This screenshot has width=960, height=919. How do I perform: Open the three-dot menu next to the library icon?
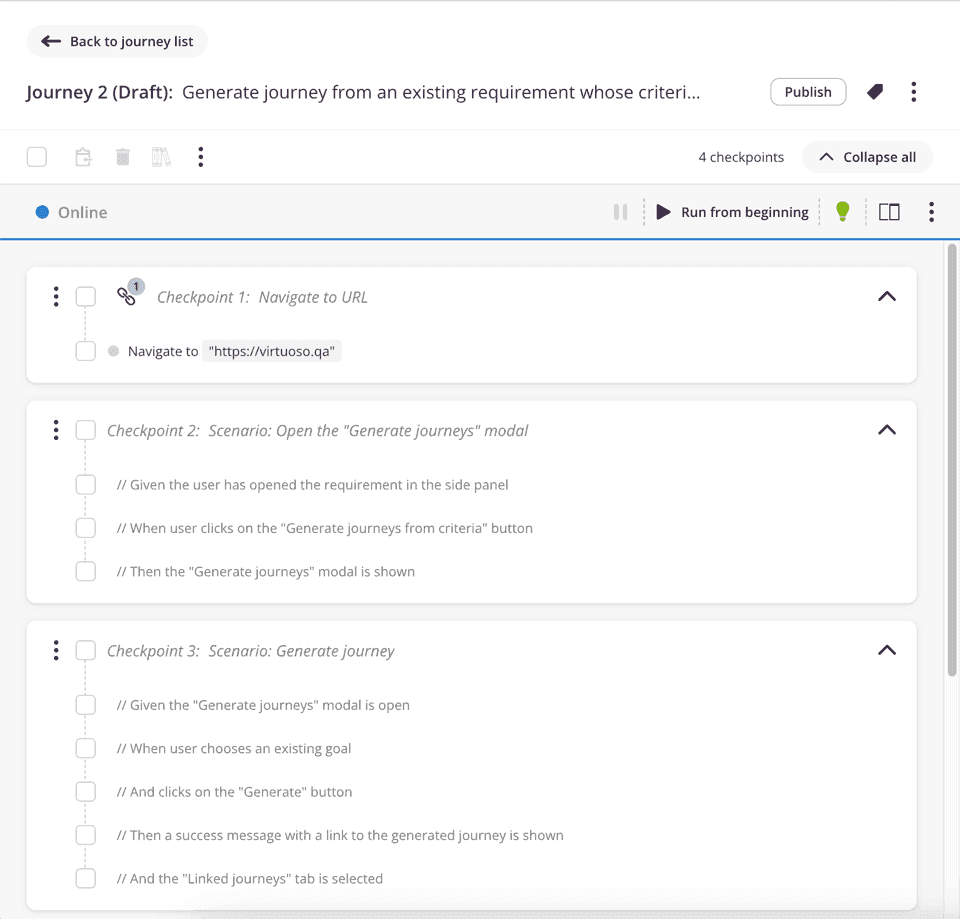coord(201,157)
